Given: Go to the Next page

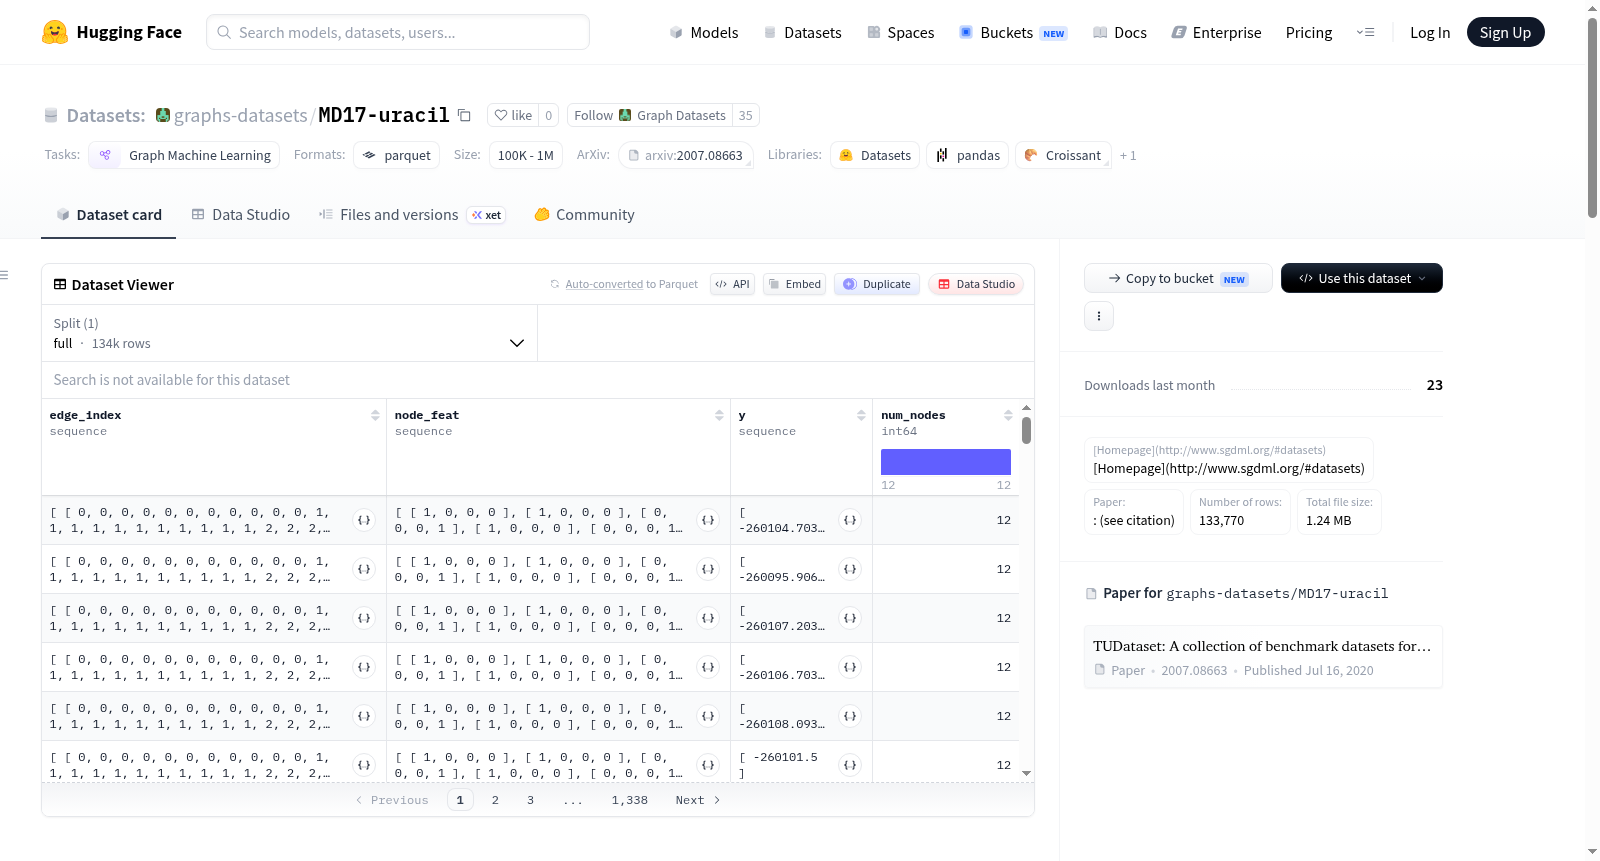Looking at the screenshot, I should pyautogui.click(x=697, y=800).
